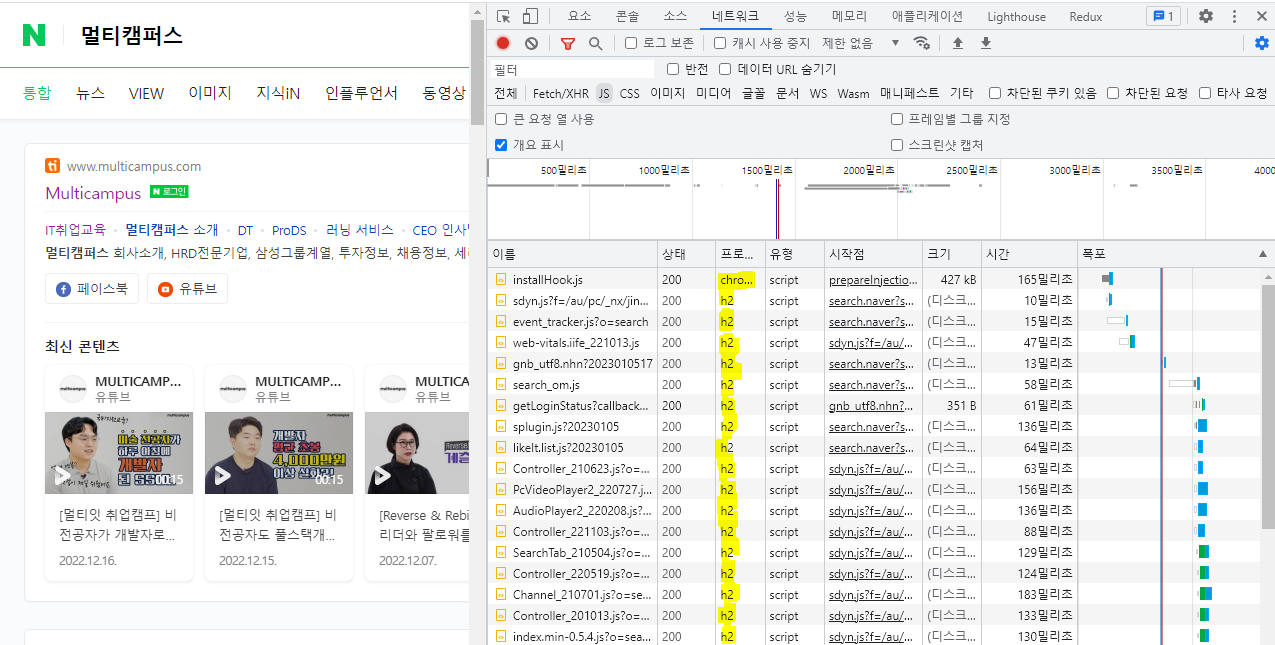Screen dimensions: 1275x645
Task: Open the 유튜브 link button
Action: (187, 289)
